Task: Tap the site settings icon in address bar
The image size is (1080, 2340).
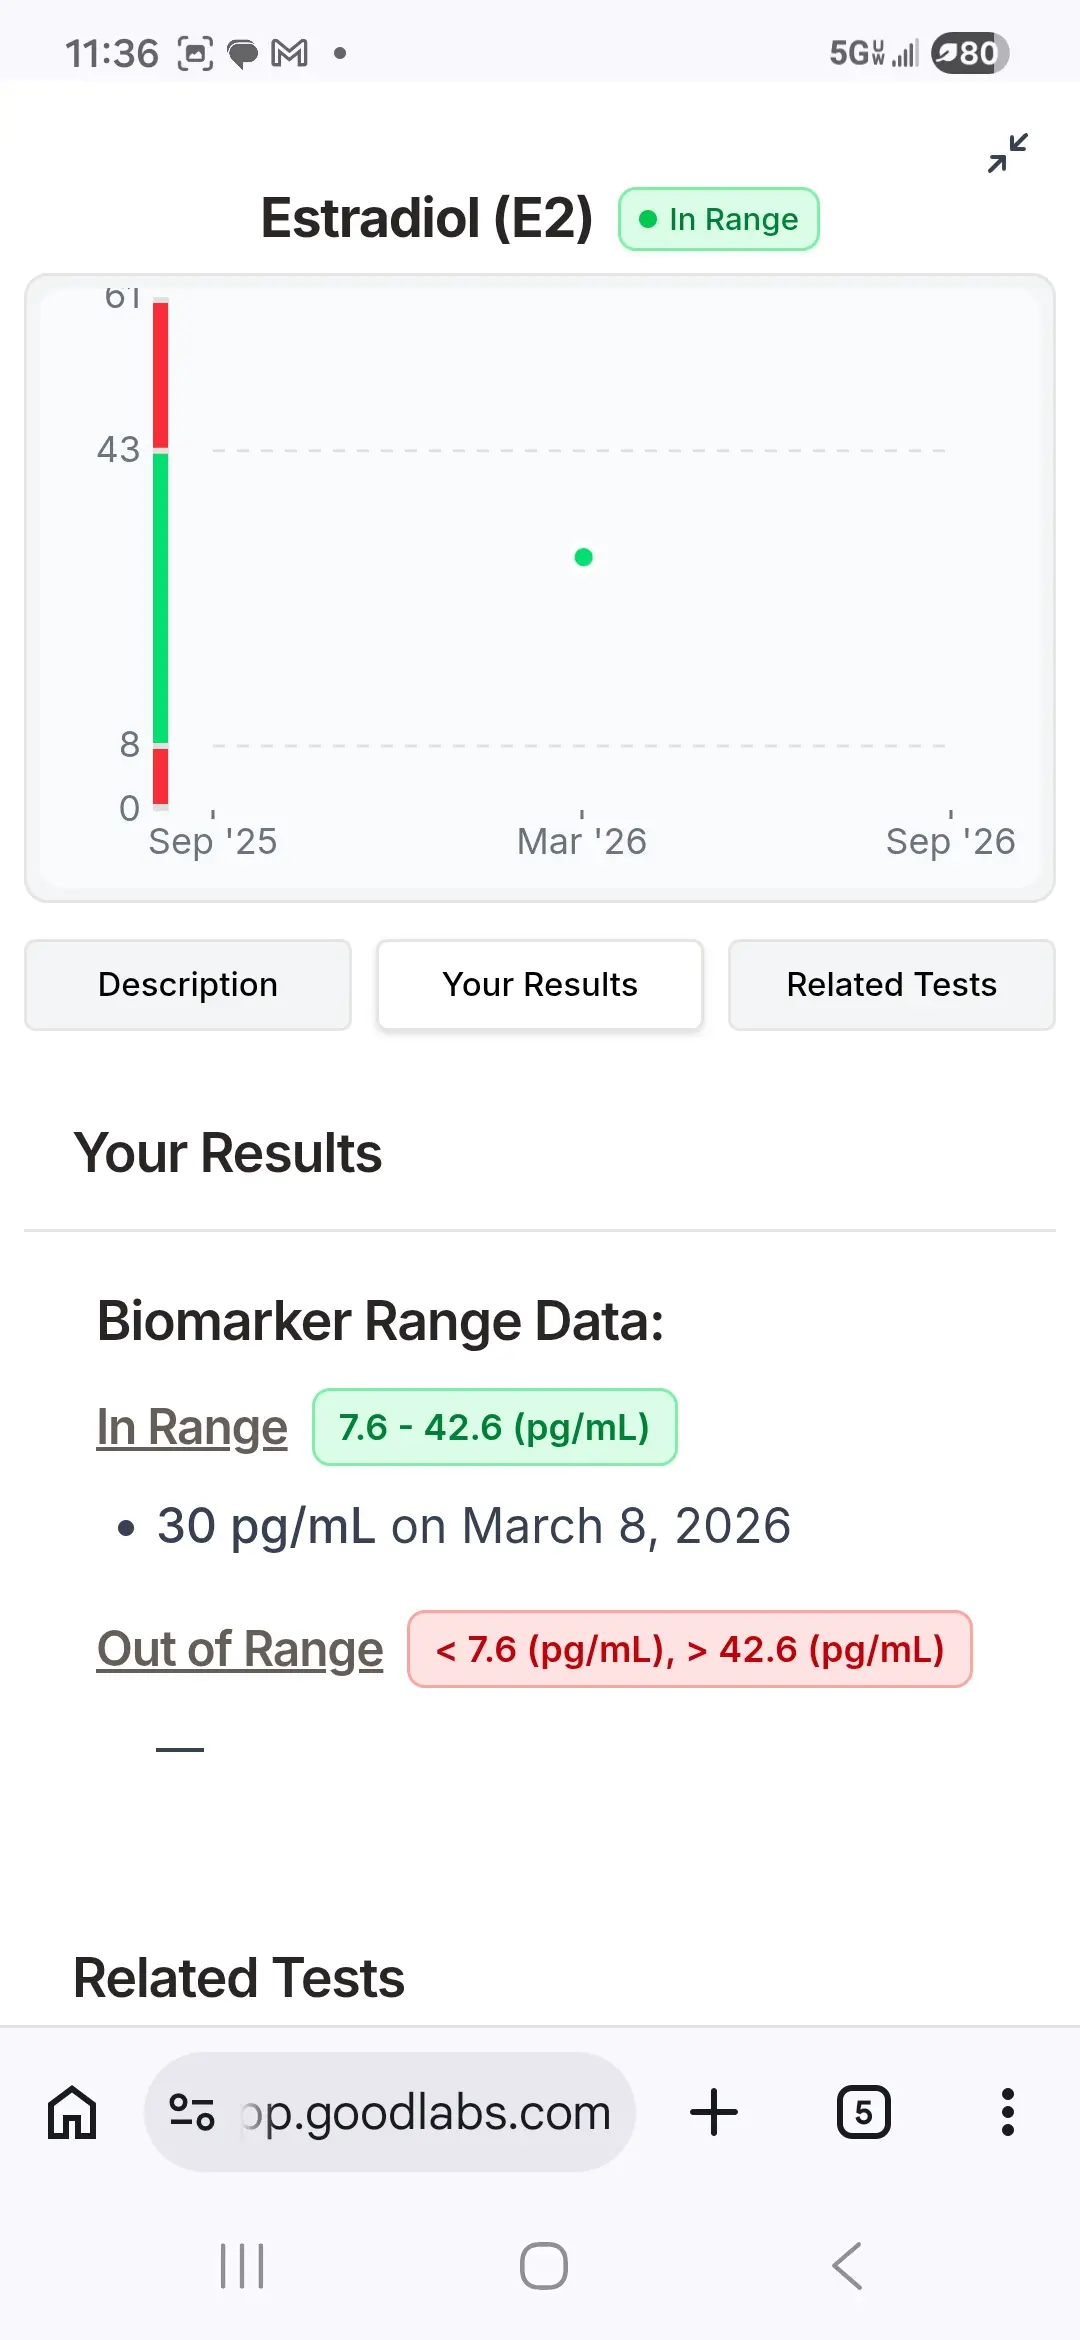Action: (192, 2112)
